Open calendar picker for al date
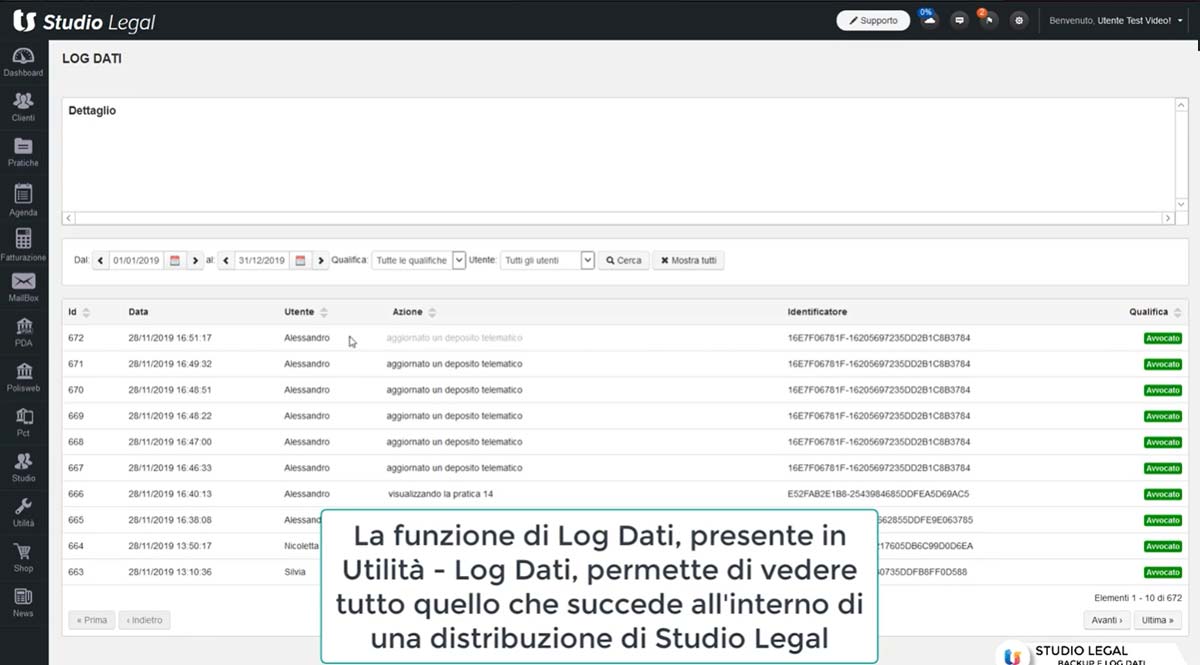Viewport: 1200px width, 665px height. click(300, 260)
